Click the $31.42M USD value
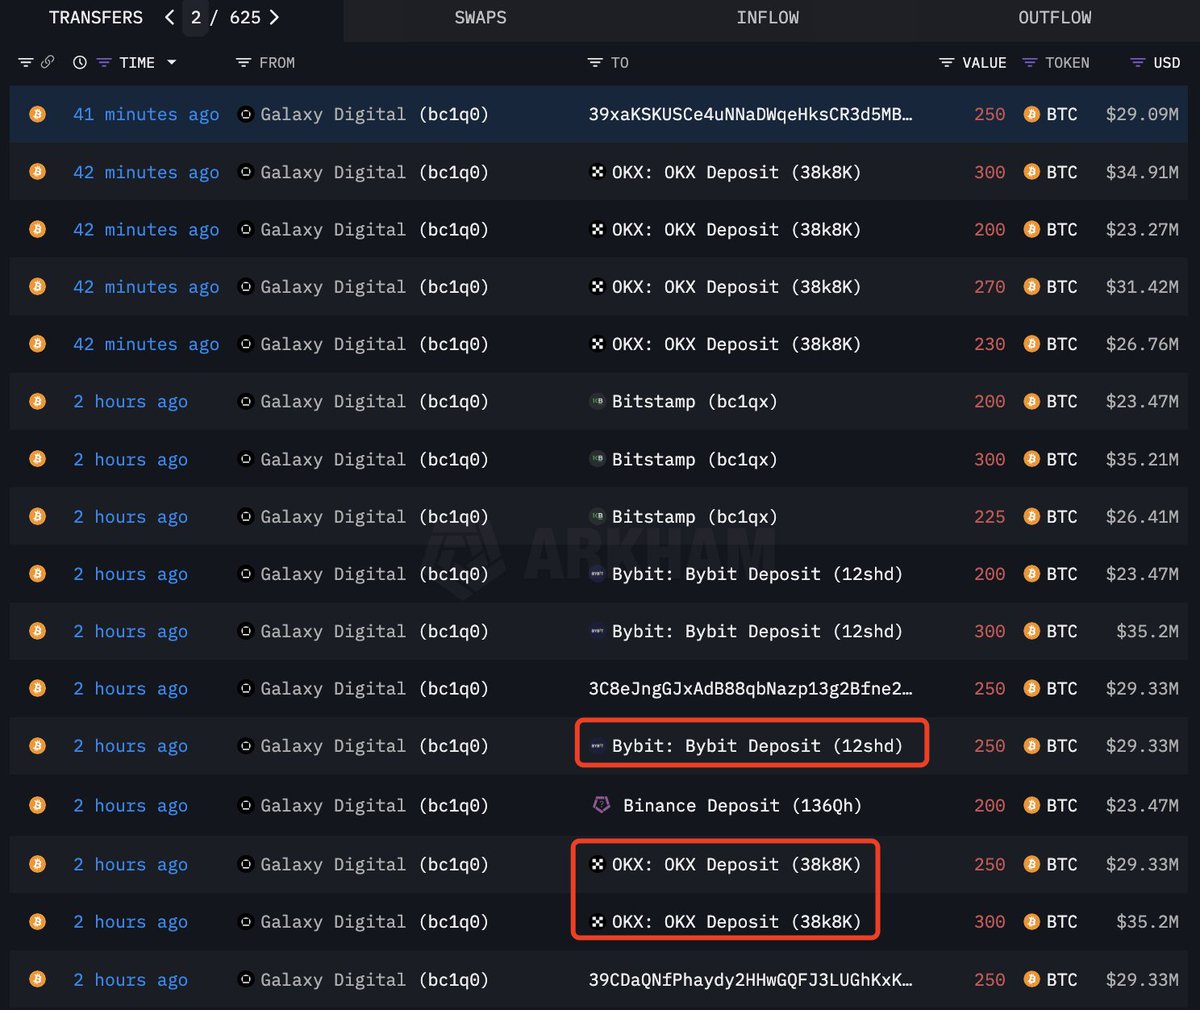Screen dimensions: 1200x1010 [1142, 287]
